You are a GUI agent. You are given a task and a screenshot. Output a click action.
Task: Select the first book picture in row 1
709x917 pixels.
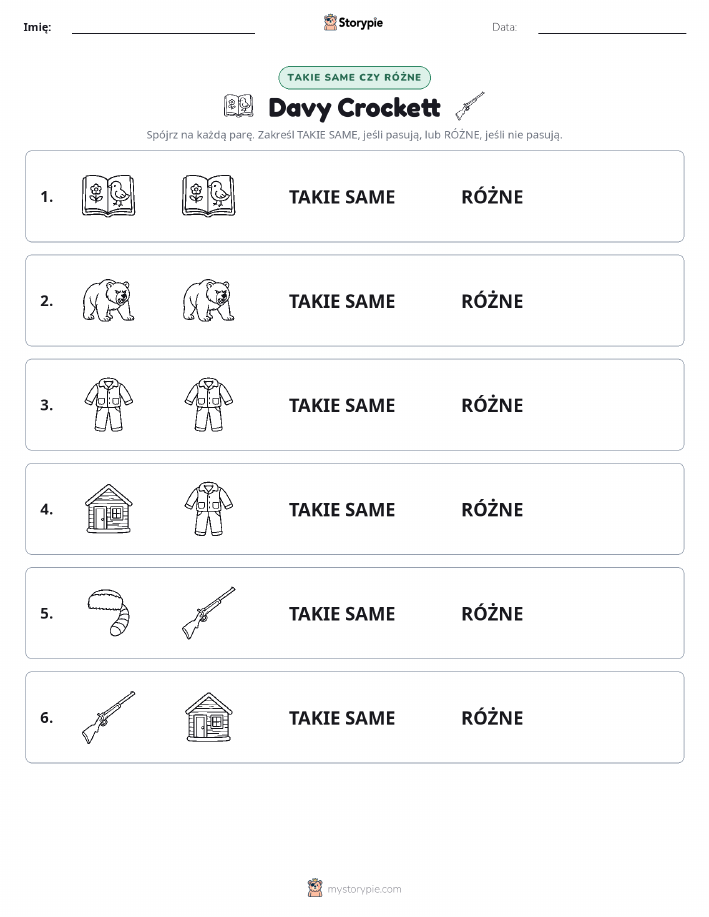(108, 196)
